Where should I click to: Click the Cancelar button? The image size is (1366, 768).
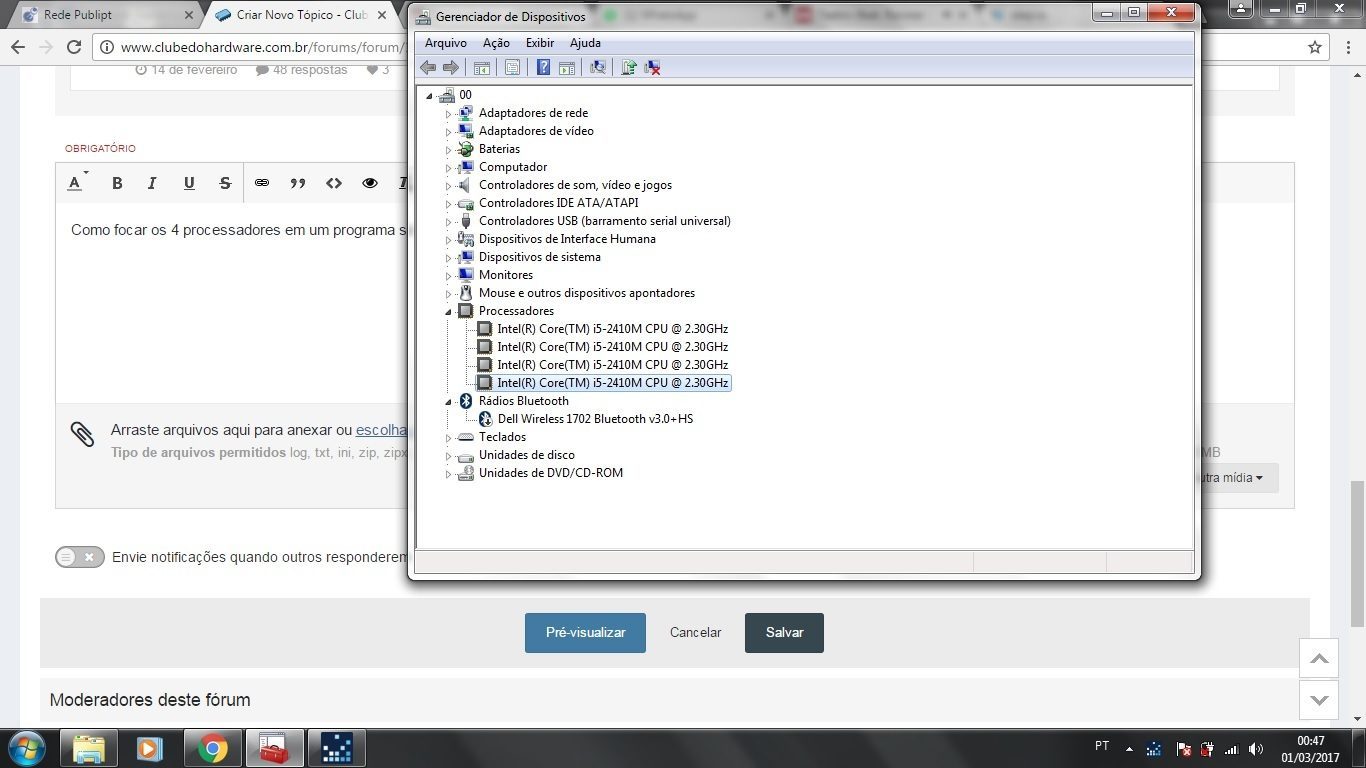pyautogui.click(x=695, y=633)
